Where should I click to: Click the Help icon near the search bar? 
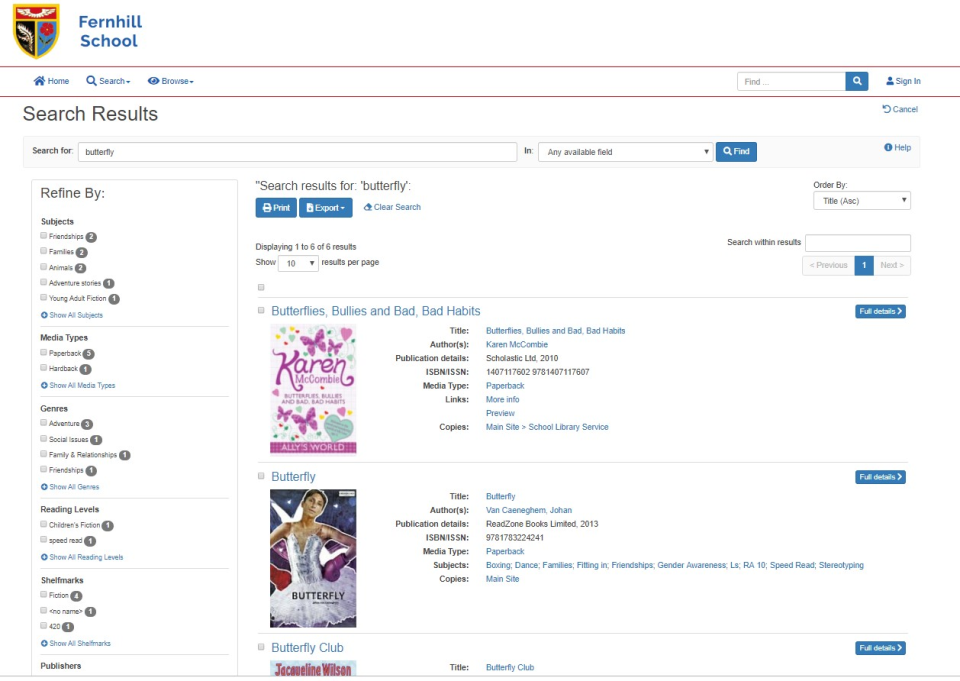point(888,146)
